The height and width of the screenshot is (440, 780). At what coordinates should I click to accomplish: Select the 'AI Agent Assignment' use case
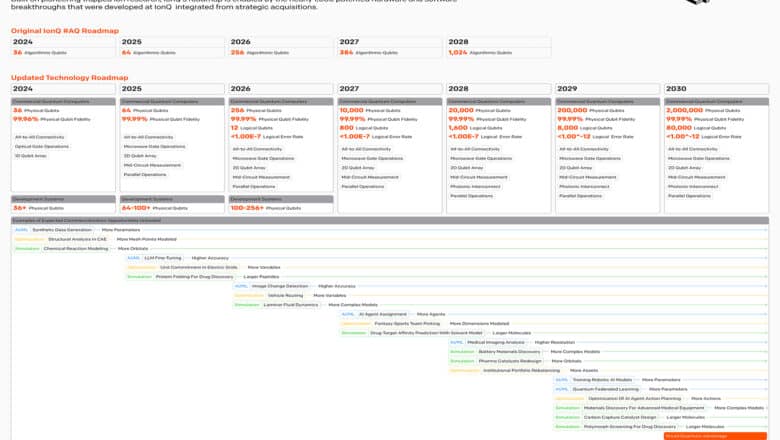pos(383,314)
